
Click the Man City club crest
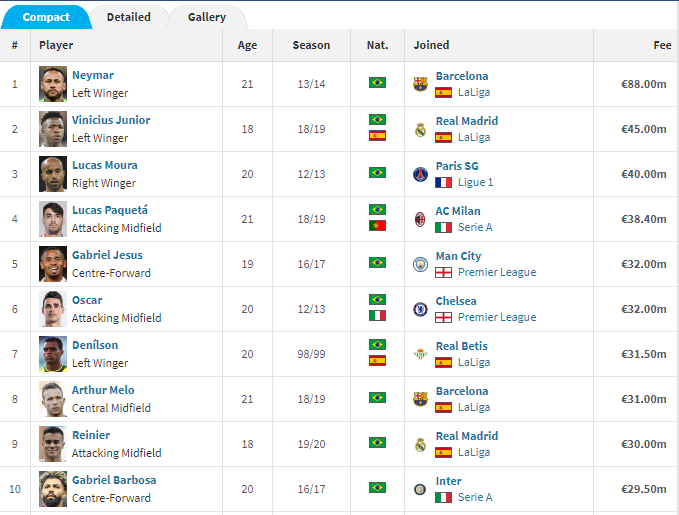point(420,264)
